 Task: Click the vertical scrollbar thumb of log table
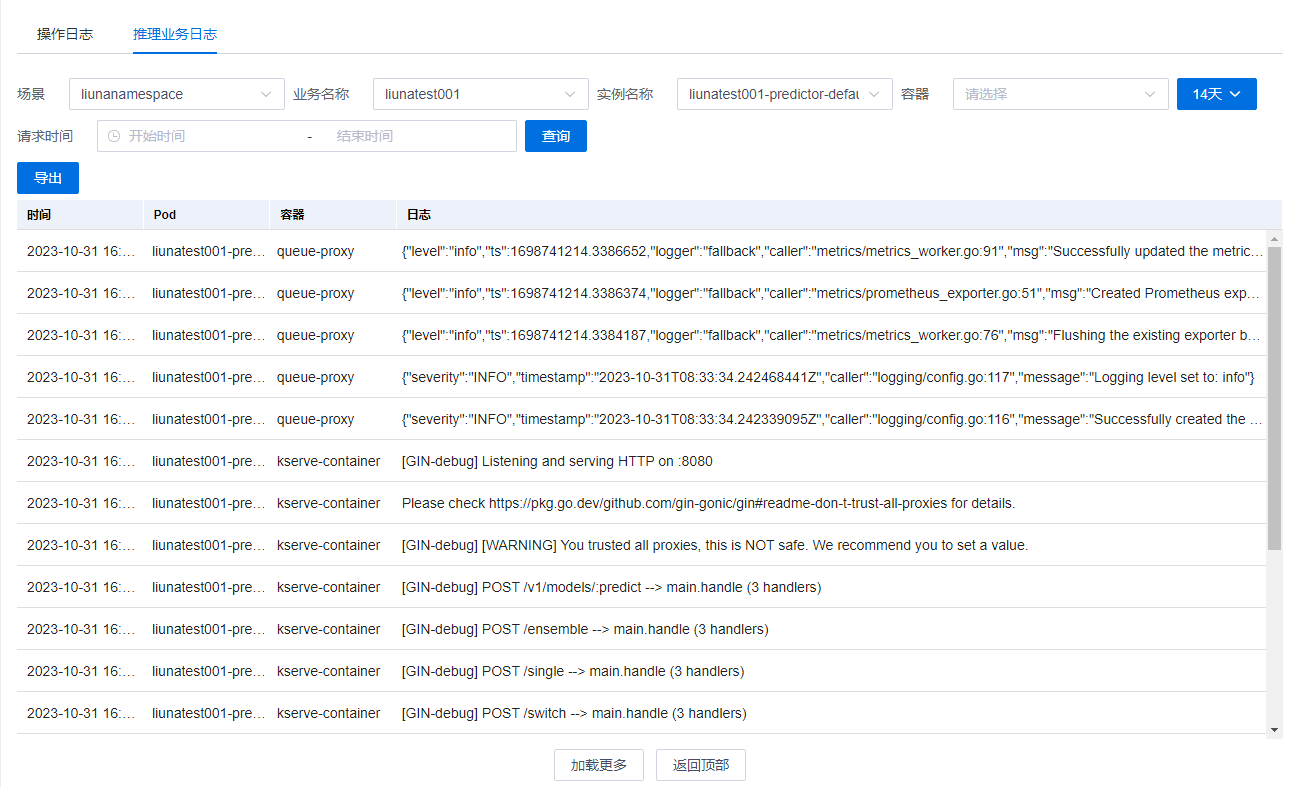click(x=1274, y=400)
